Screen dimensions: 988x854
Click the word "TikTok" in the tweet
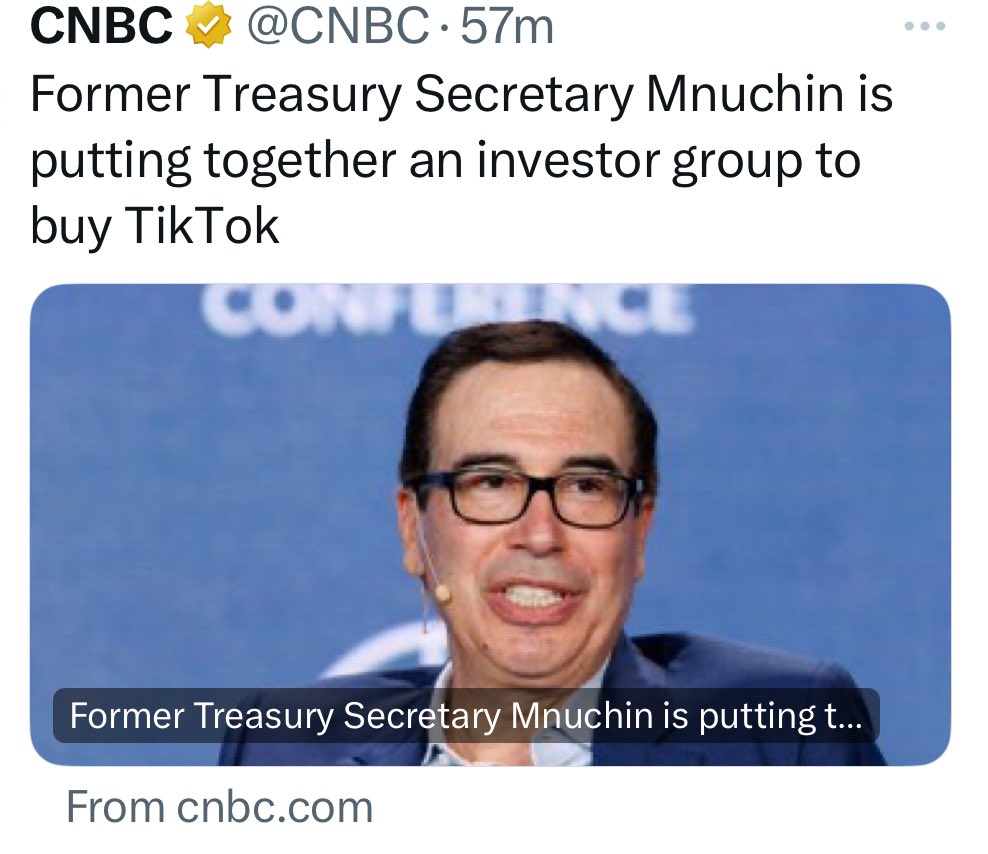(x=201, y=227)
